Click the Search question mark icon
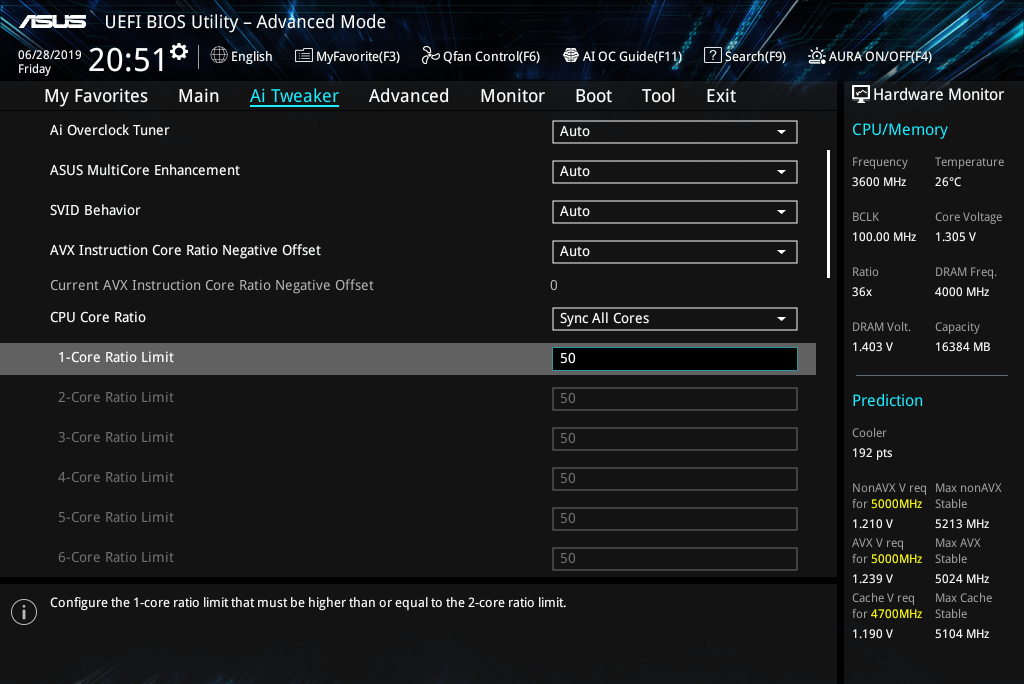 coord(712,56)
